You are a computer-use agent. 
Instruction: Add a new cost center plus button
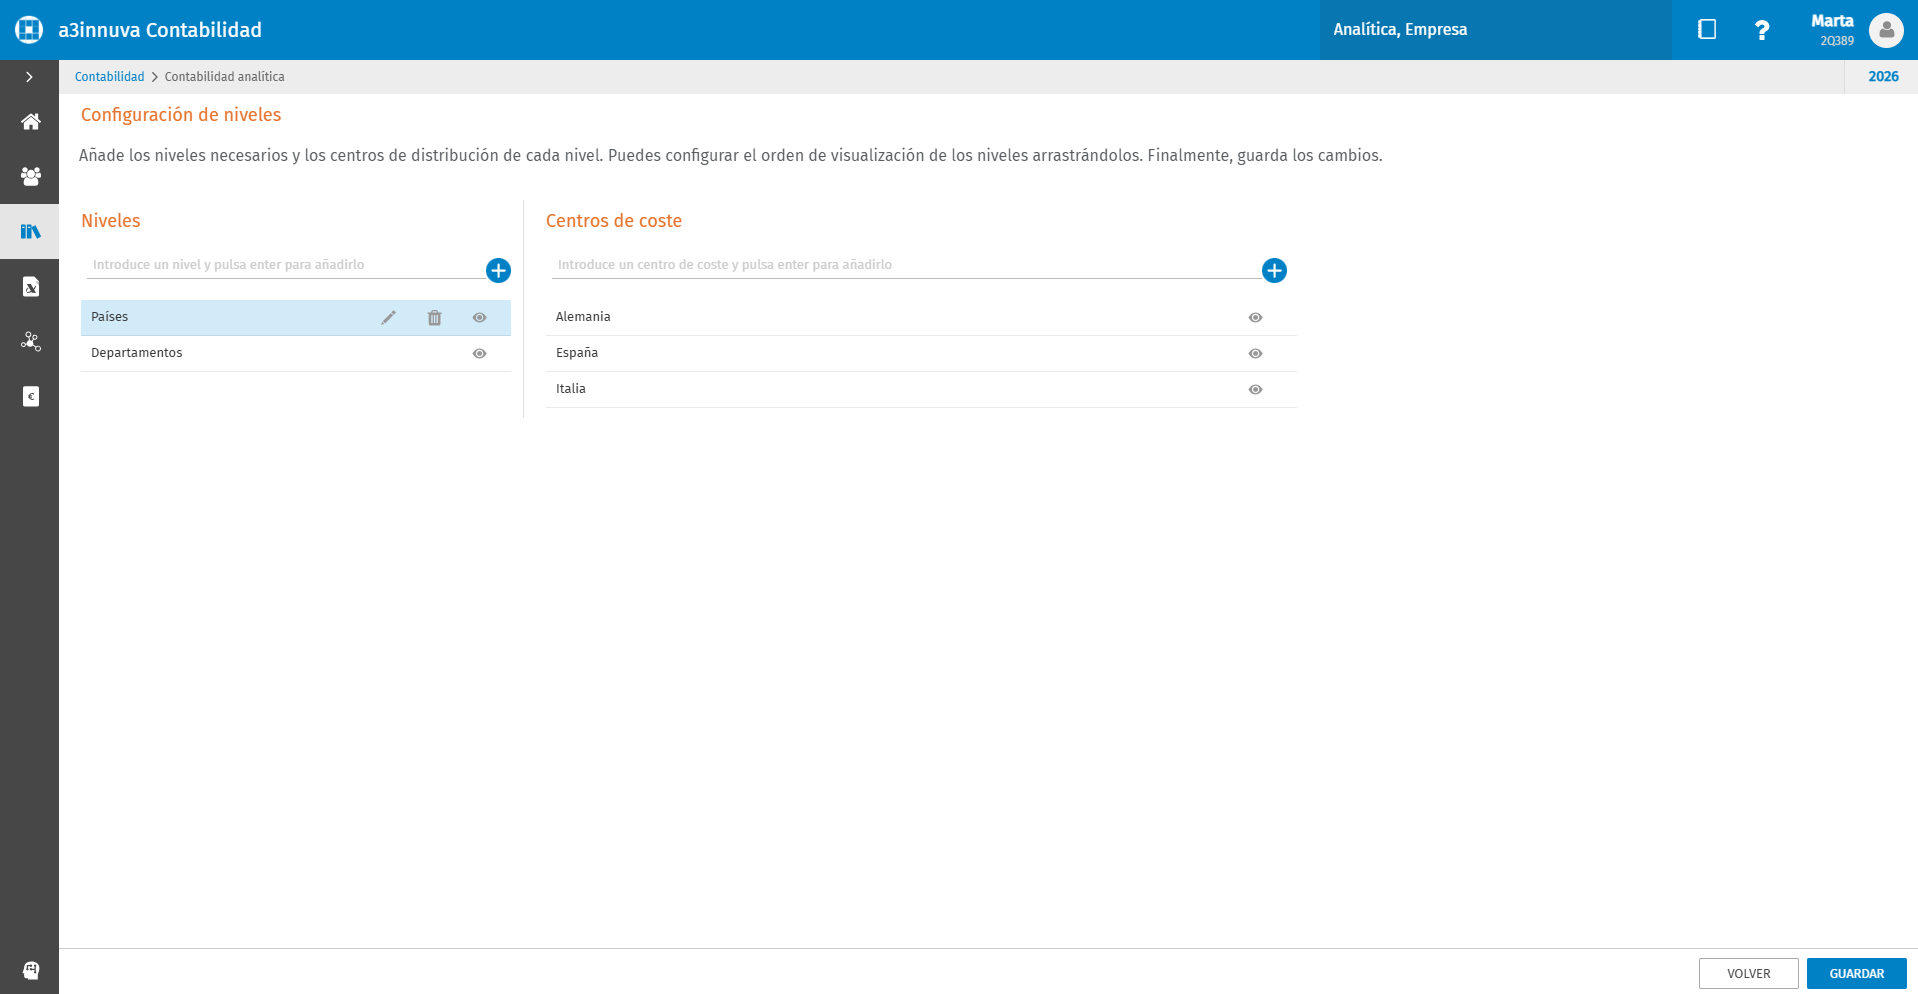click(x=1274, y=271)
